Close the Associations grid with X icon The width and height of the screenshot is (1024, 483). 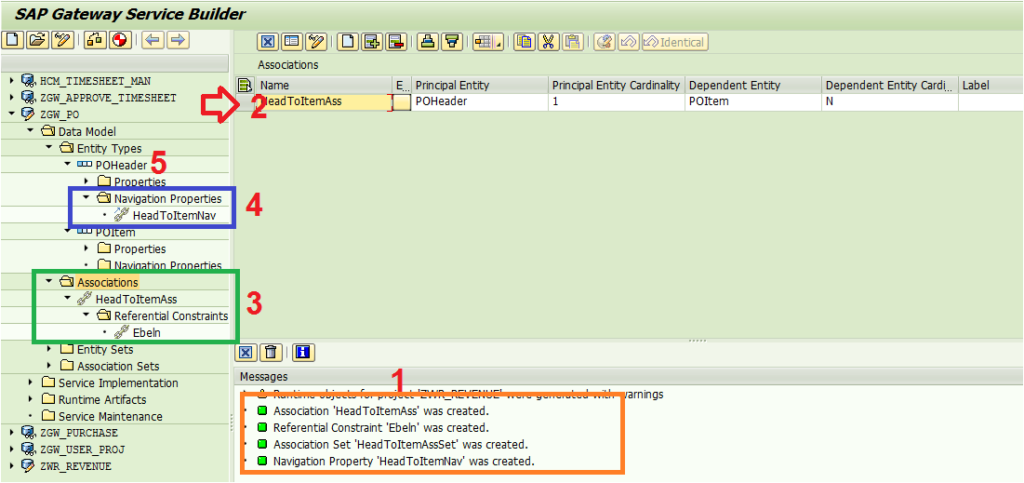point(268,42)
